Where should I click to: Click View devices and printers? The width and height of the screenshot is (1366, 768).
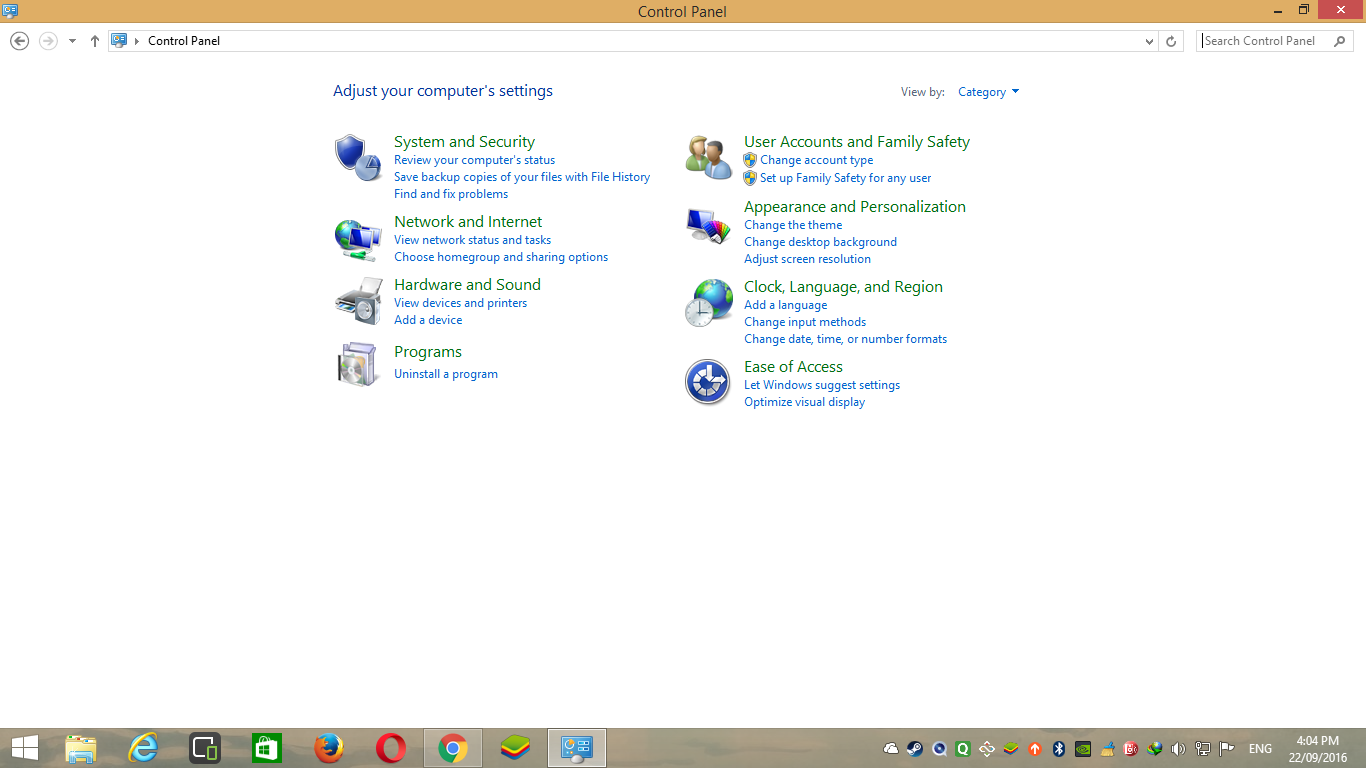(460, 303)
